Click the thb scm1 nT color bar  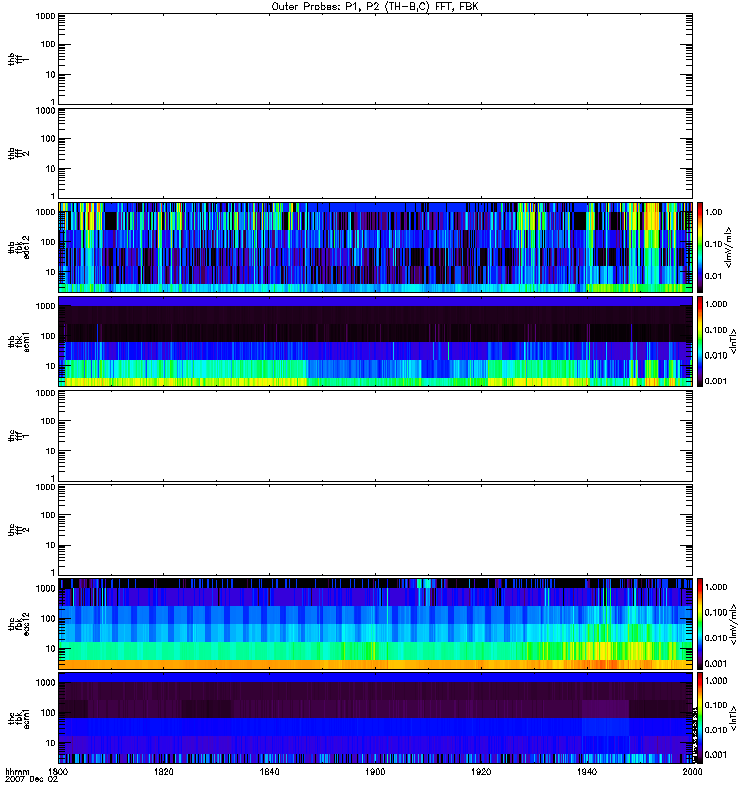(701, 341)
